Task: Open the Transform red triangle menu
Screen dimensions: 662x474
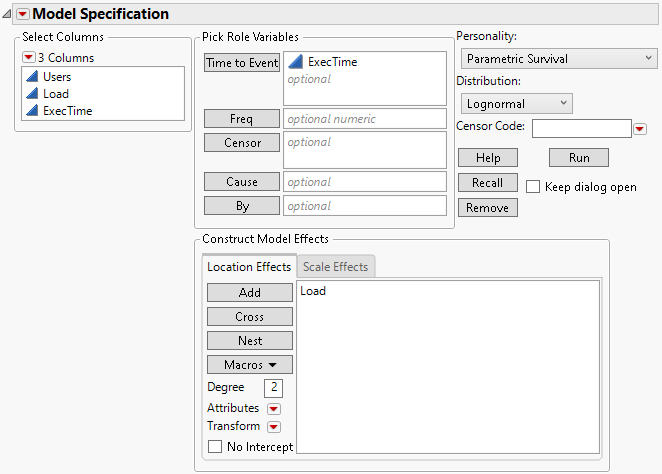Action: coord(273,426)
